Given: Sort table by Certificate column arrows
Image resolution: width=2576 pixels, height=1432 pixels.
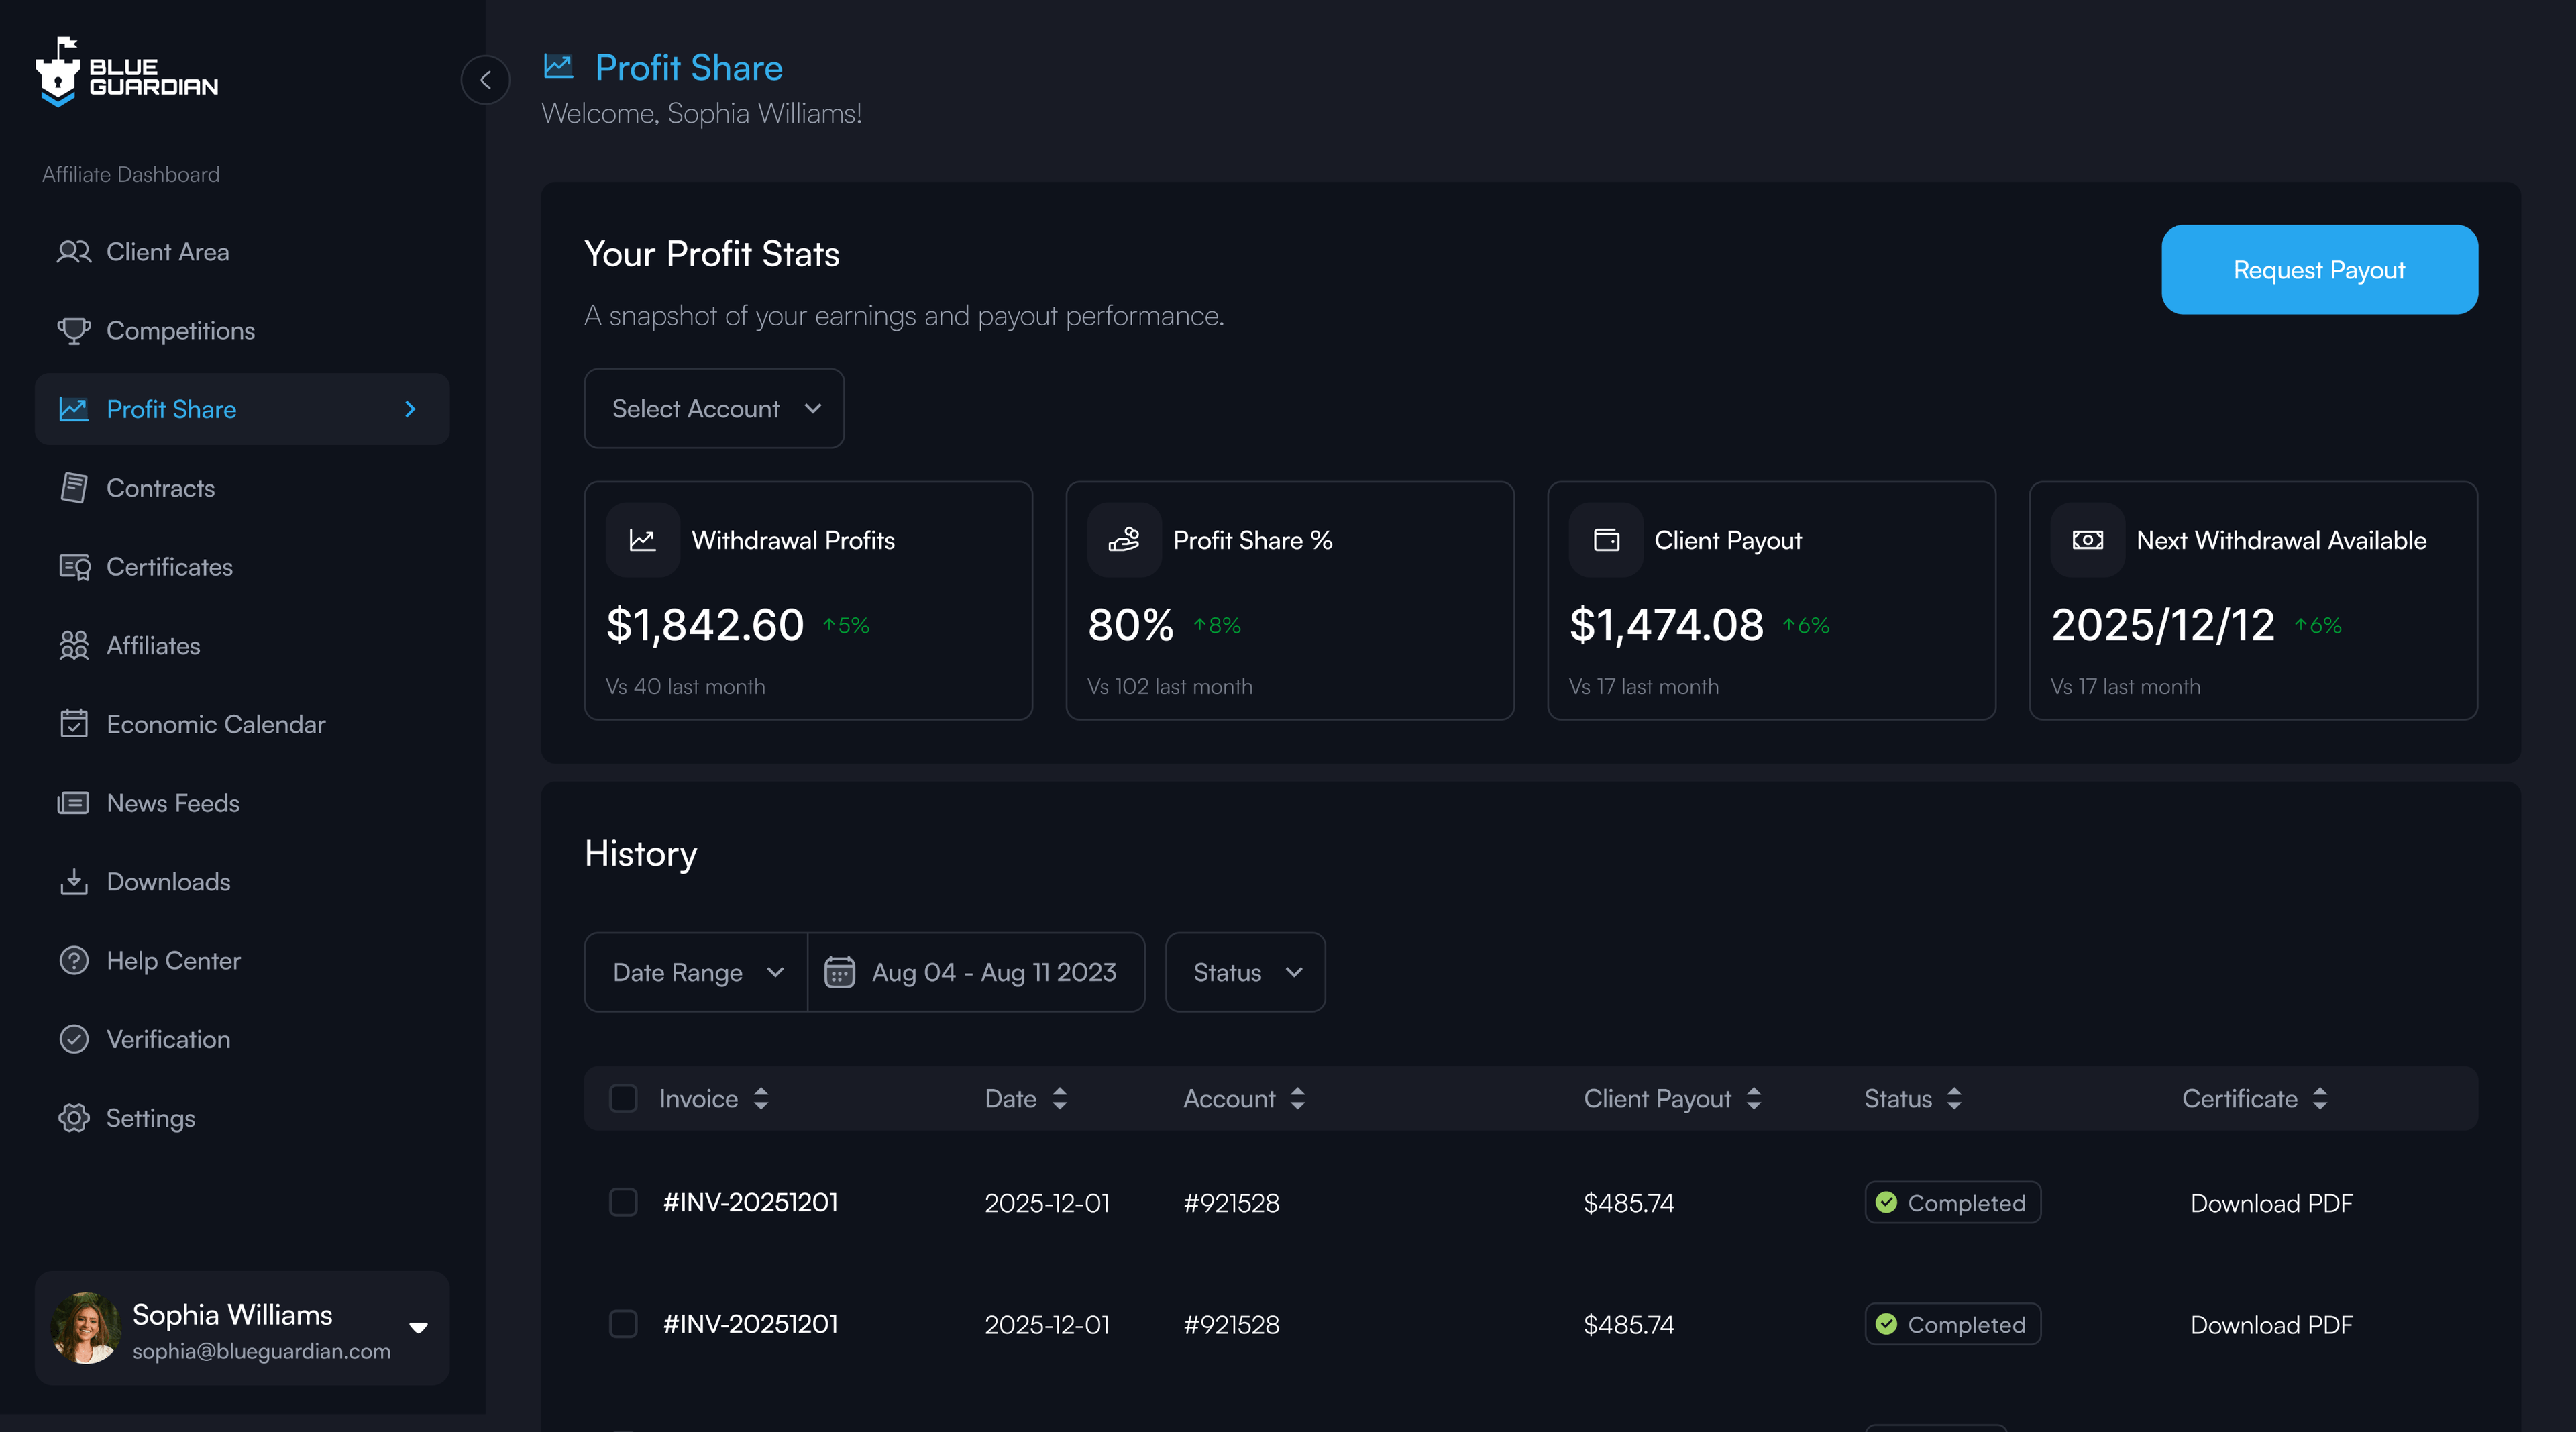Looking at the screenshot, I should pyautogui.click(x=2320, y=1099).
